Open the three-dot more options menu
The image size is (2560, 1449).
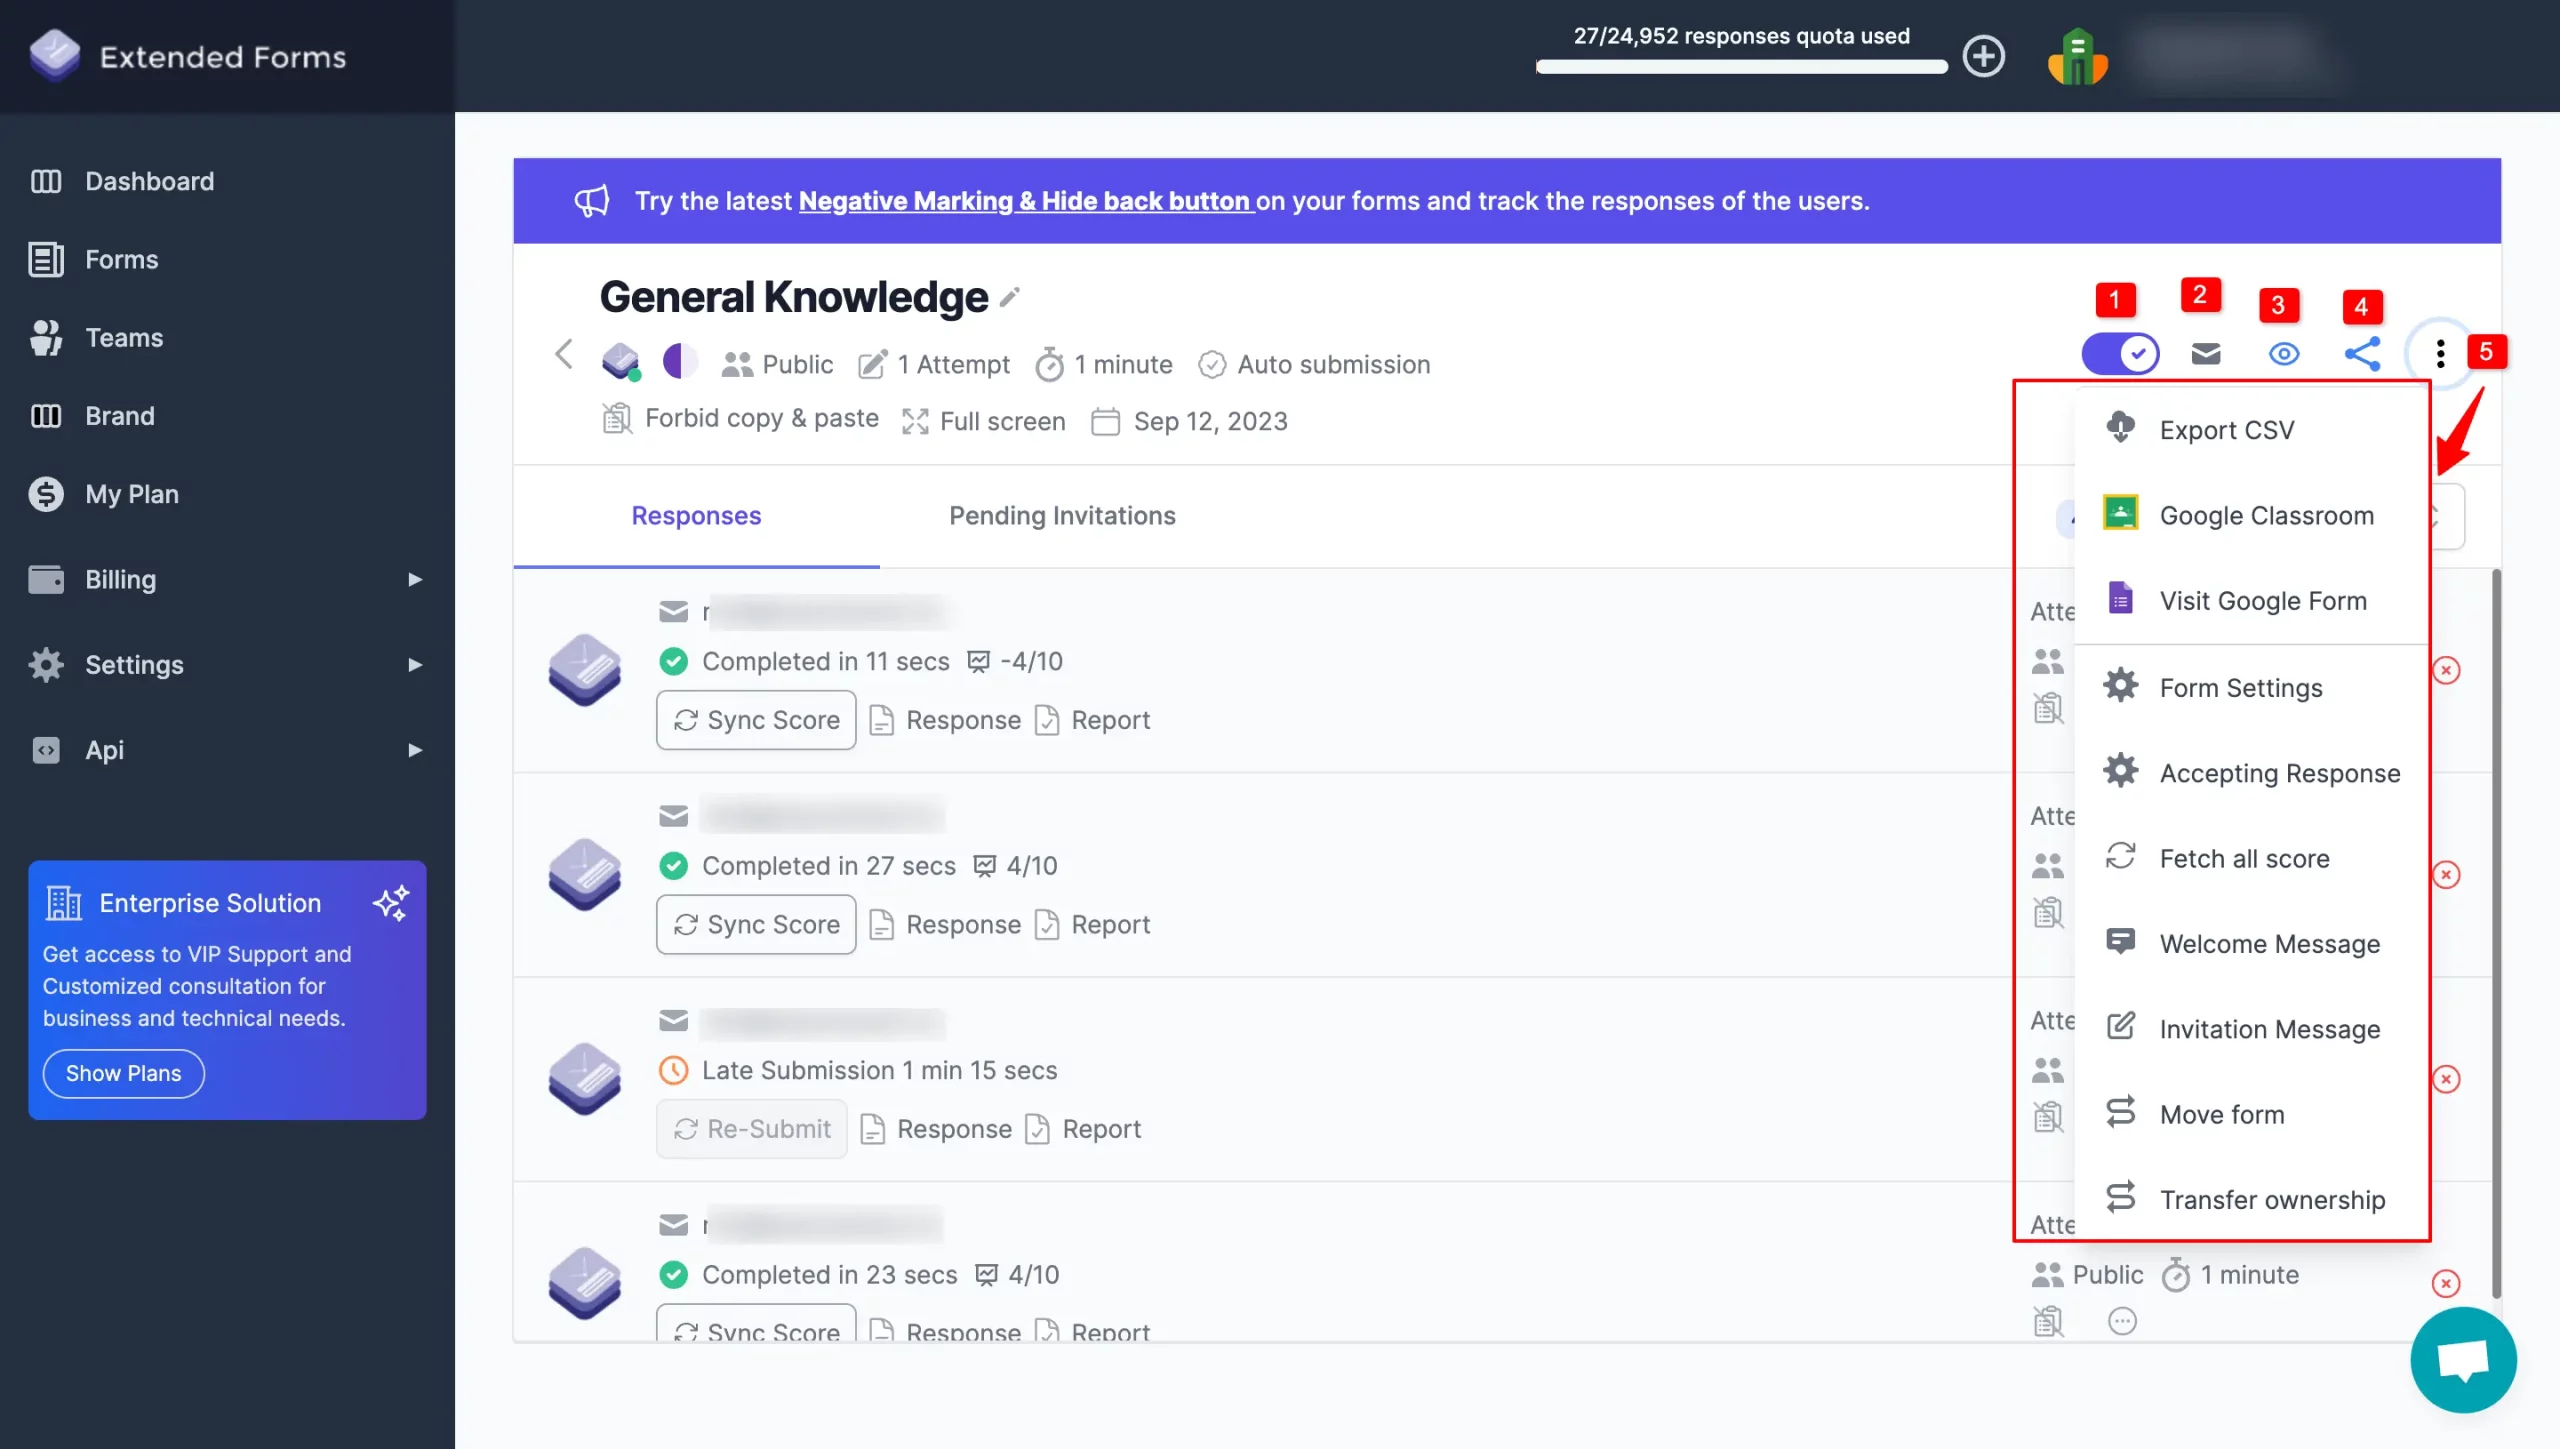tap(2440, 354)
